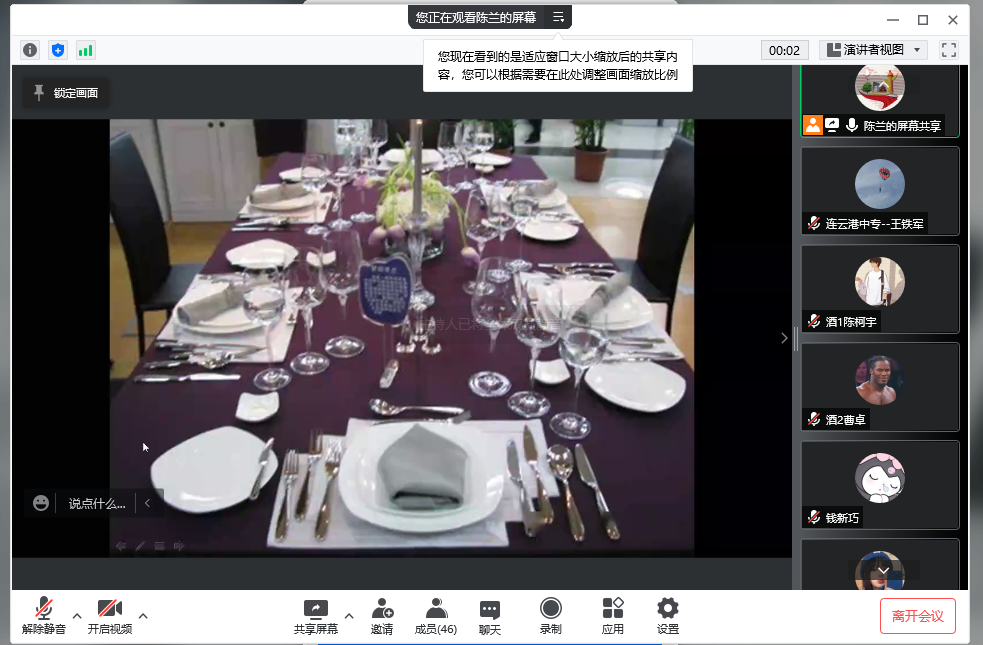
Task: Click the blue security shield icon
Action: pos(58,50)
